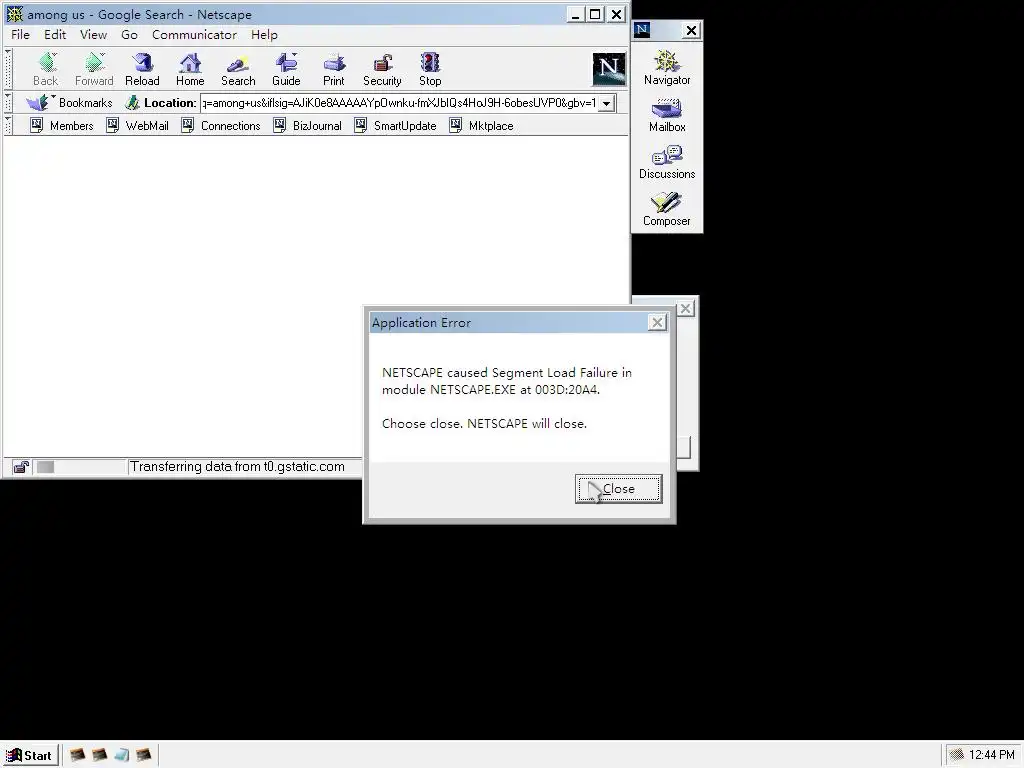Open the Edit menu
Viewport: 1024px width, 768px height.
[x=55, y=35]
